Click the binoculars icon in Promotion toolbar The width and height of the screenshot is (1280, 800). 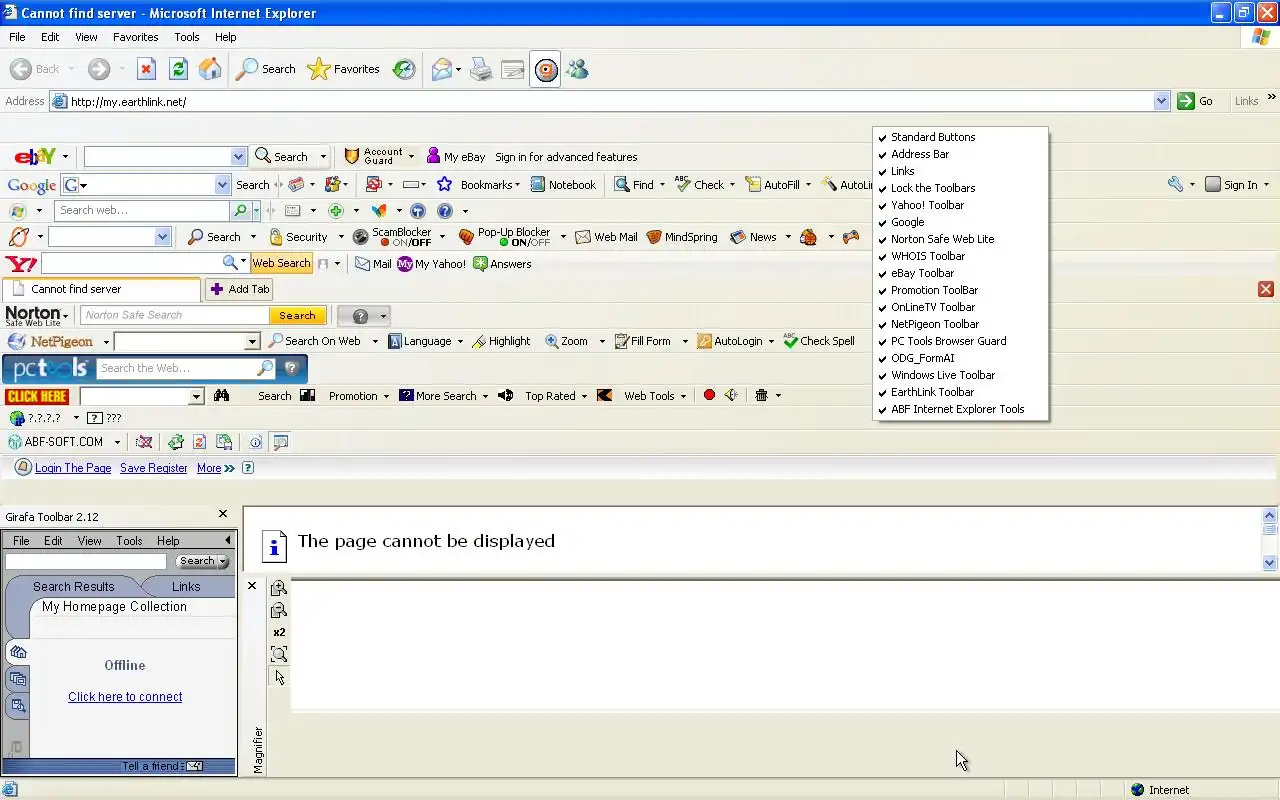pyautogui.click(x=221, y=396)
